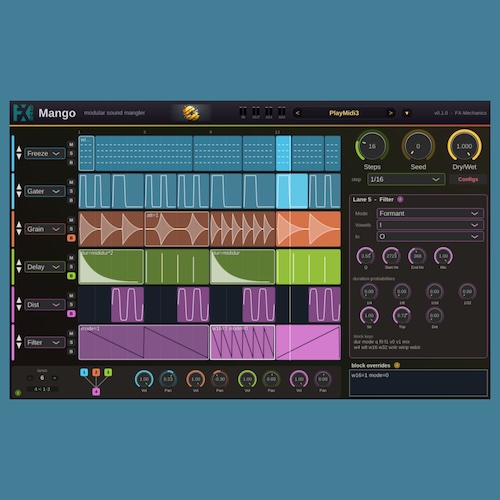
Task: Click the block overrides text field
Action: coord(418,383)
